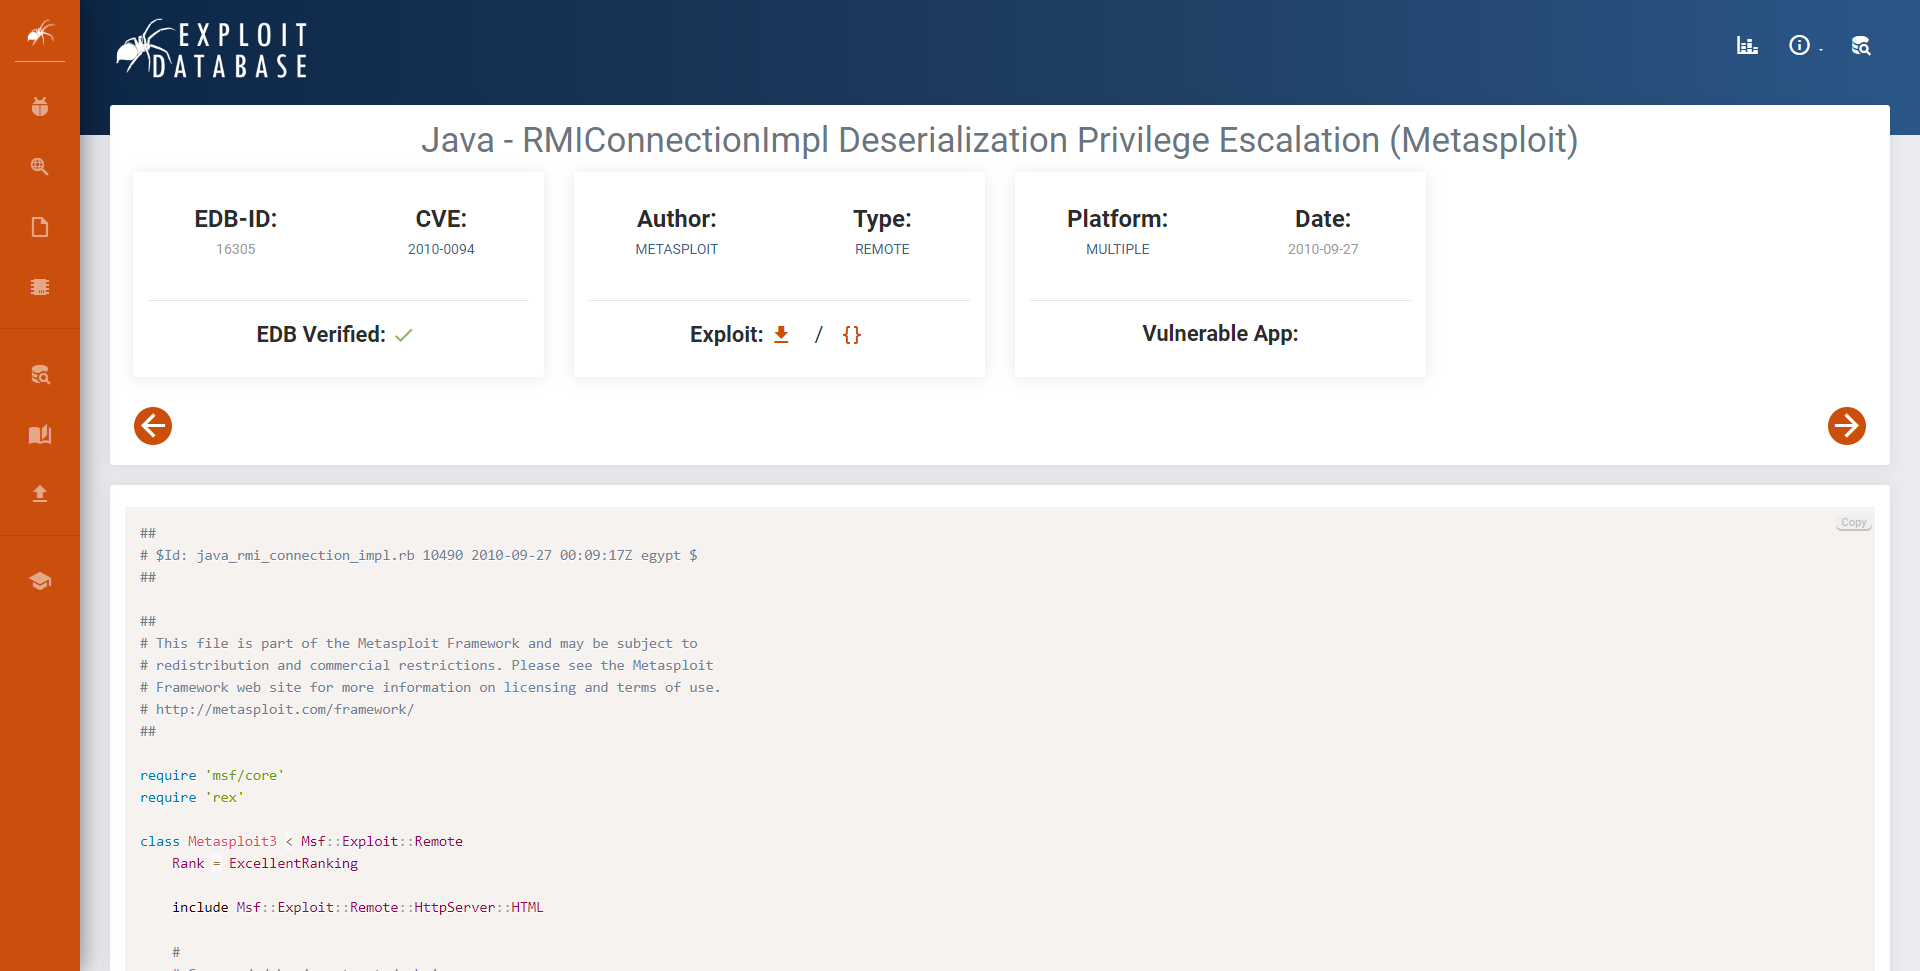Go to previous exploit with left arrow
This screenshot has height=971, width=1920.
(153, 426)
